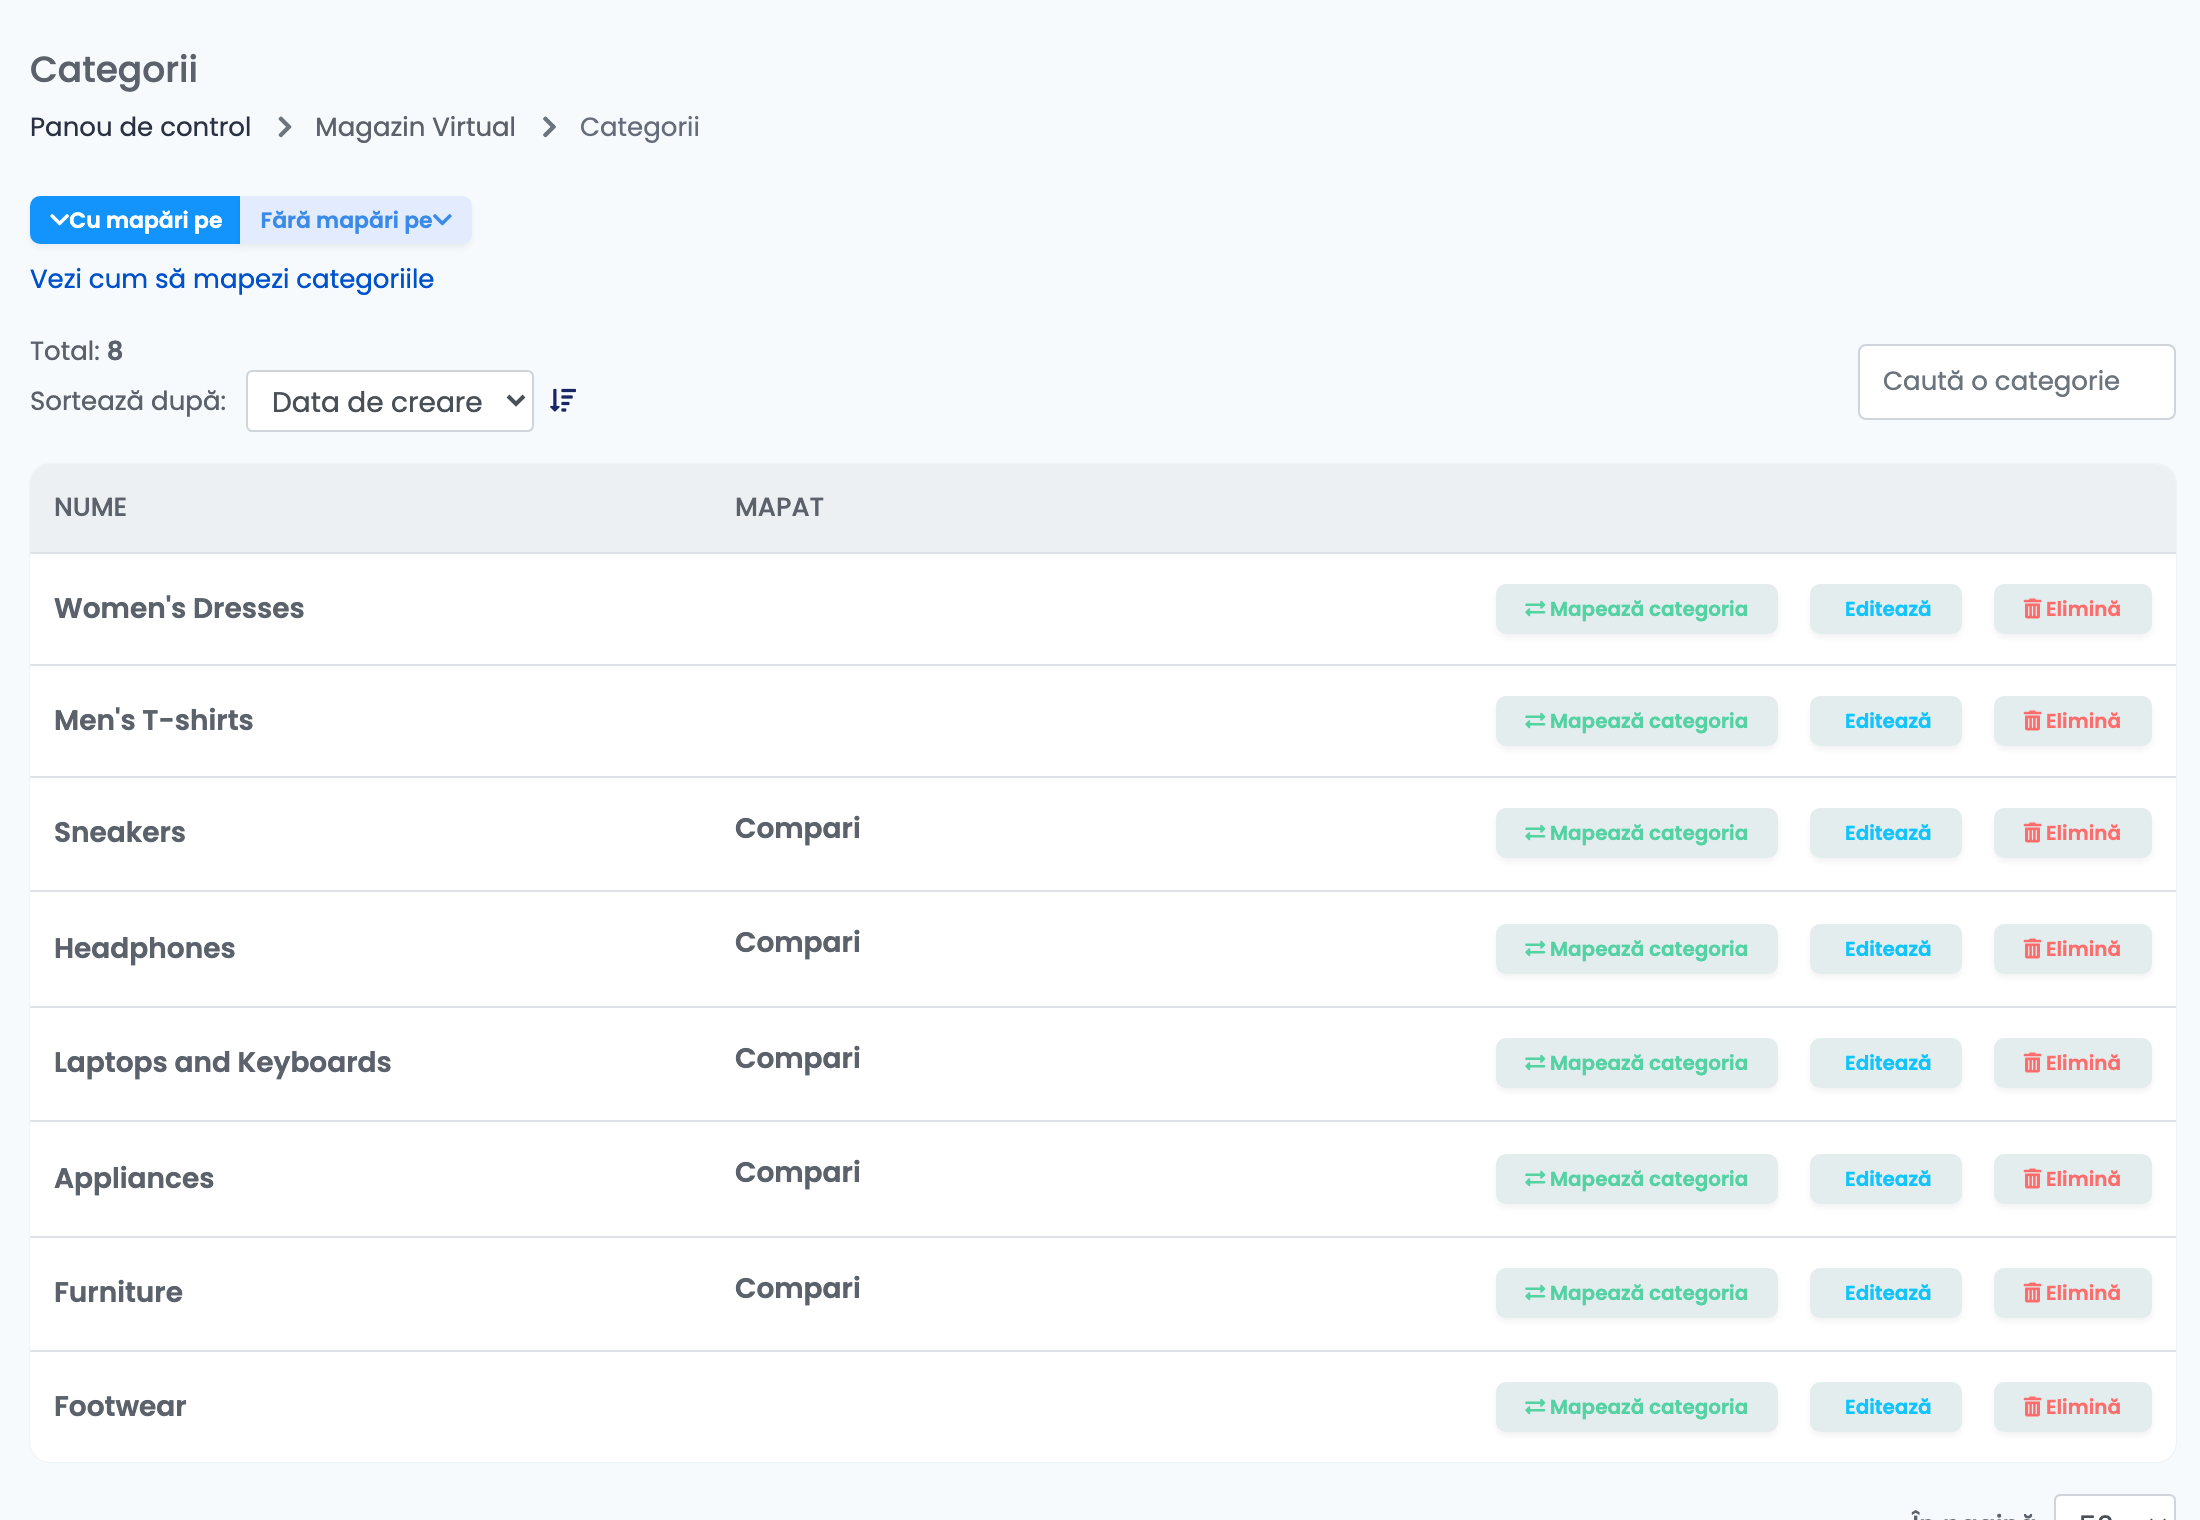The height and width of the screenshot is (1520, 2200).
Task: Open 'Vezi cum să mapezi categoriile' link
Action: tap(232, 279)
